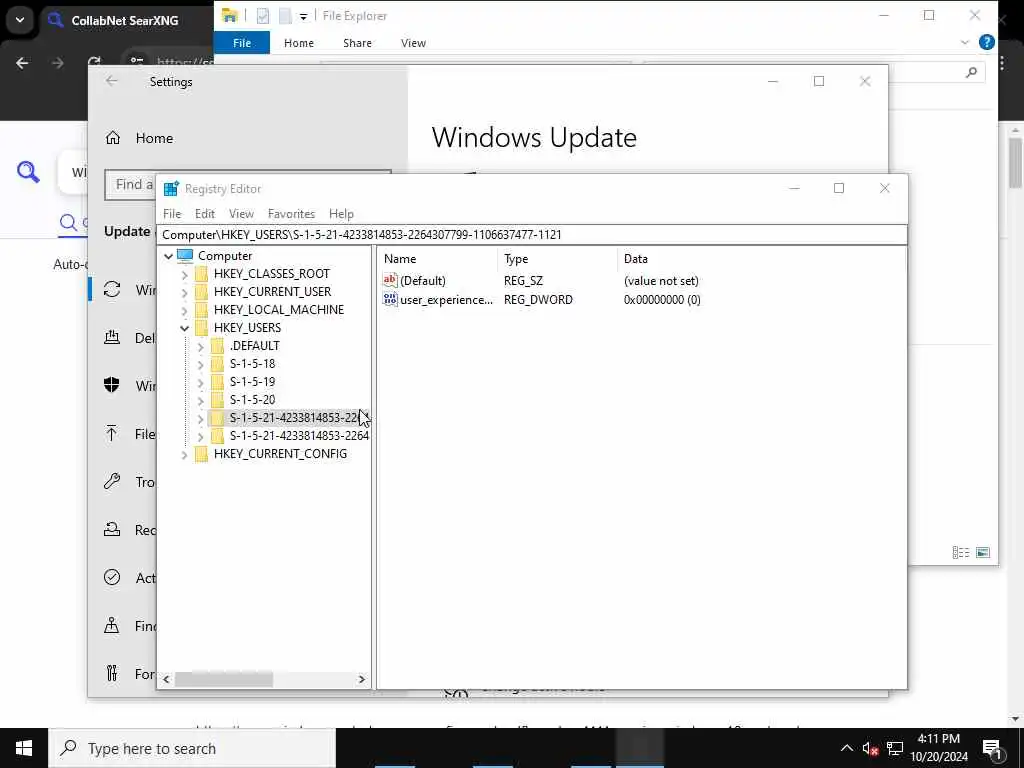The image size is (1024, 768).
Task: Click the Registry Editor title bar icon
Action: [171, 189]
